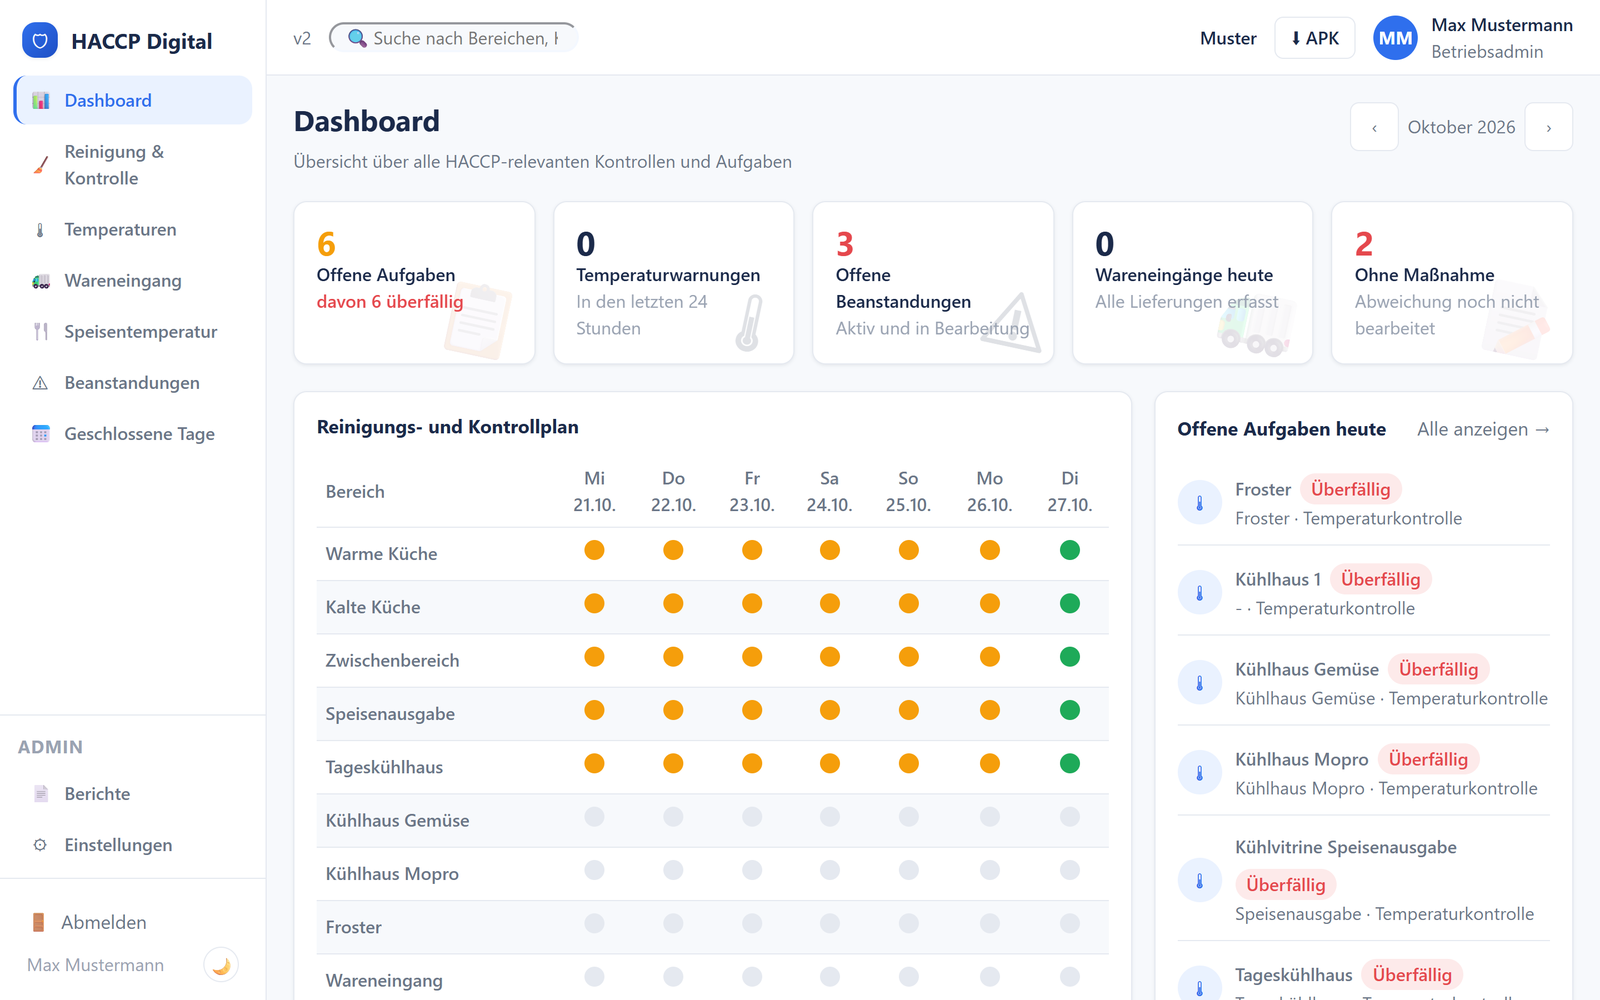
Task: Go to previous month with left chevron
Action: (x=1374, y=127)
